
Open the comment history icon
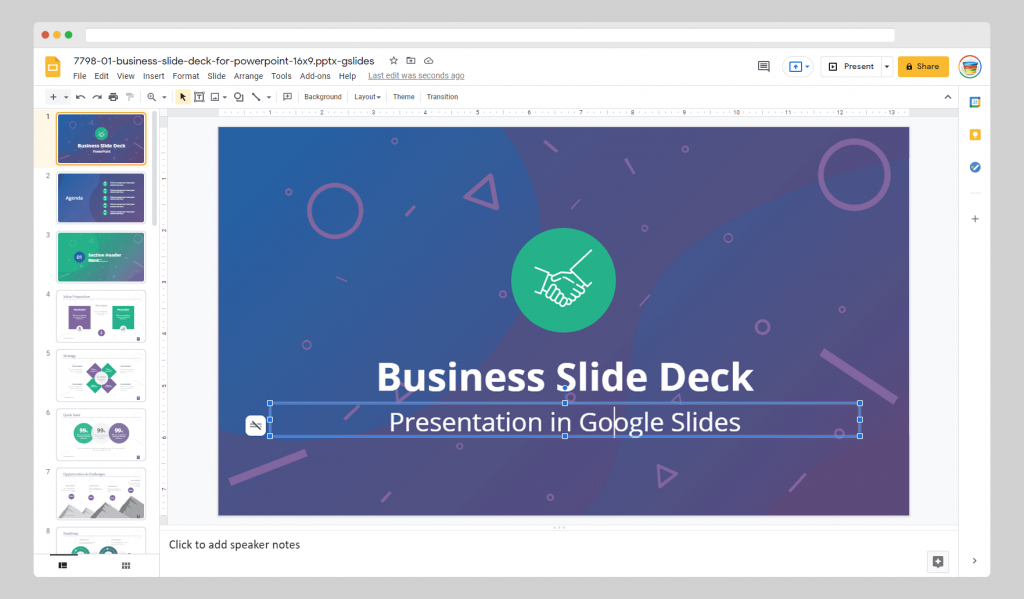[763, 66]
